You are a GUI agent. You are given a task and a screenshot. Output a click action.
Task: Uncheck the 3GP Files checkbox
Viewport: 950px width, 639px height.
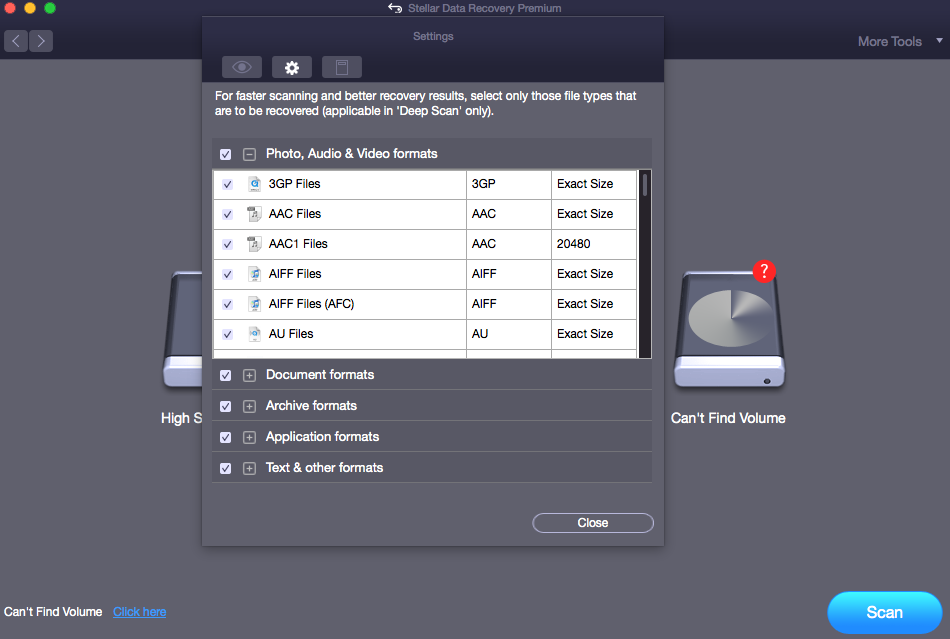click(x=227, y=184)
